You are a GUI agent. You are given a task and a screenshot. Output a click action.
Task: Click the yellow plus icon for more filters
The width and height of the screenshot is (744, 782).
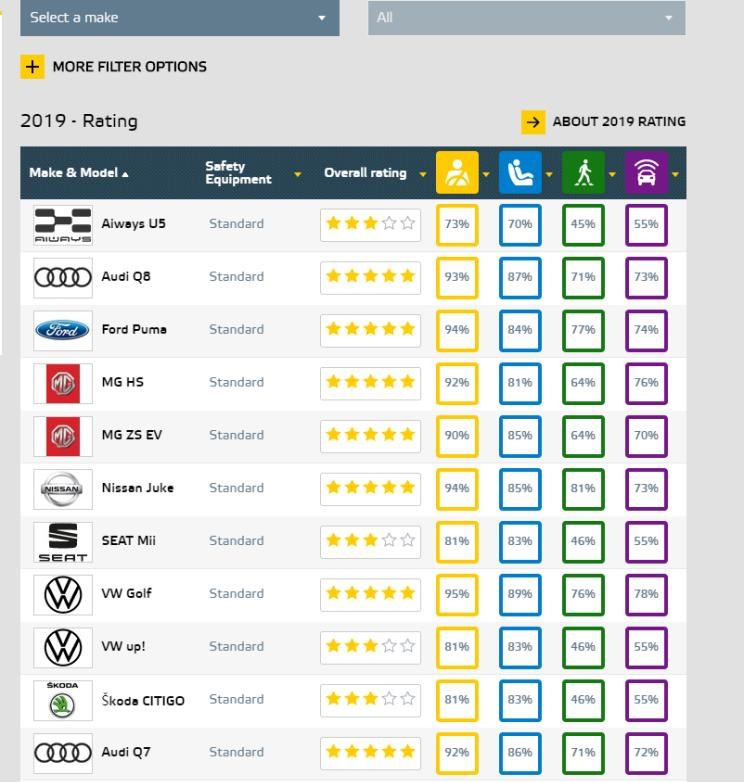pos(32,67)
